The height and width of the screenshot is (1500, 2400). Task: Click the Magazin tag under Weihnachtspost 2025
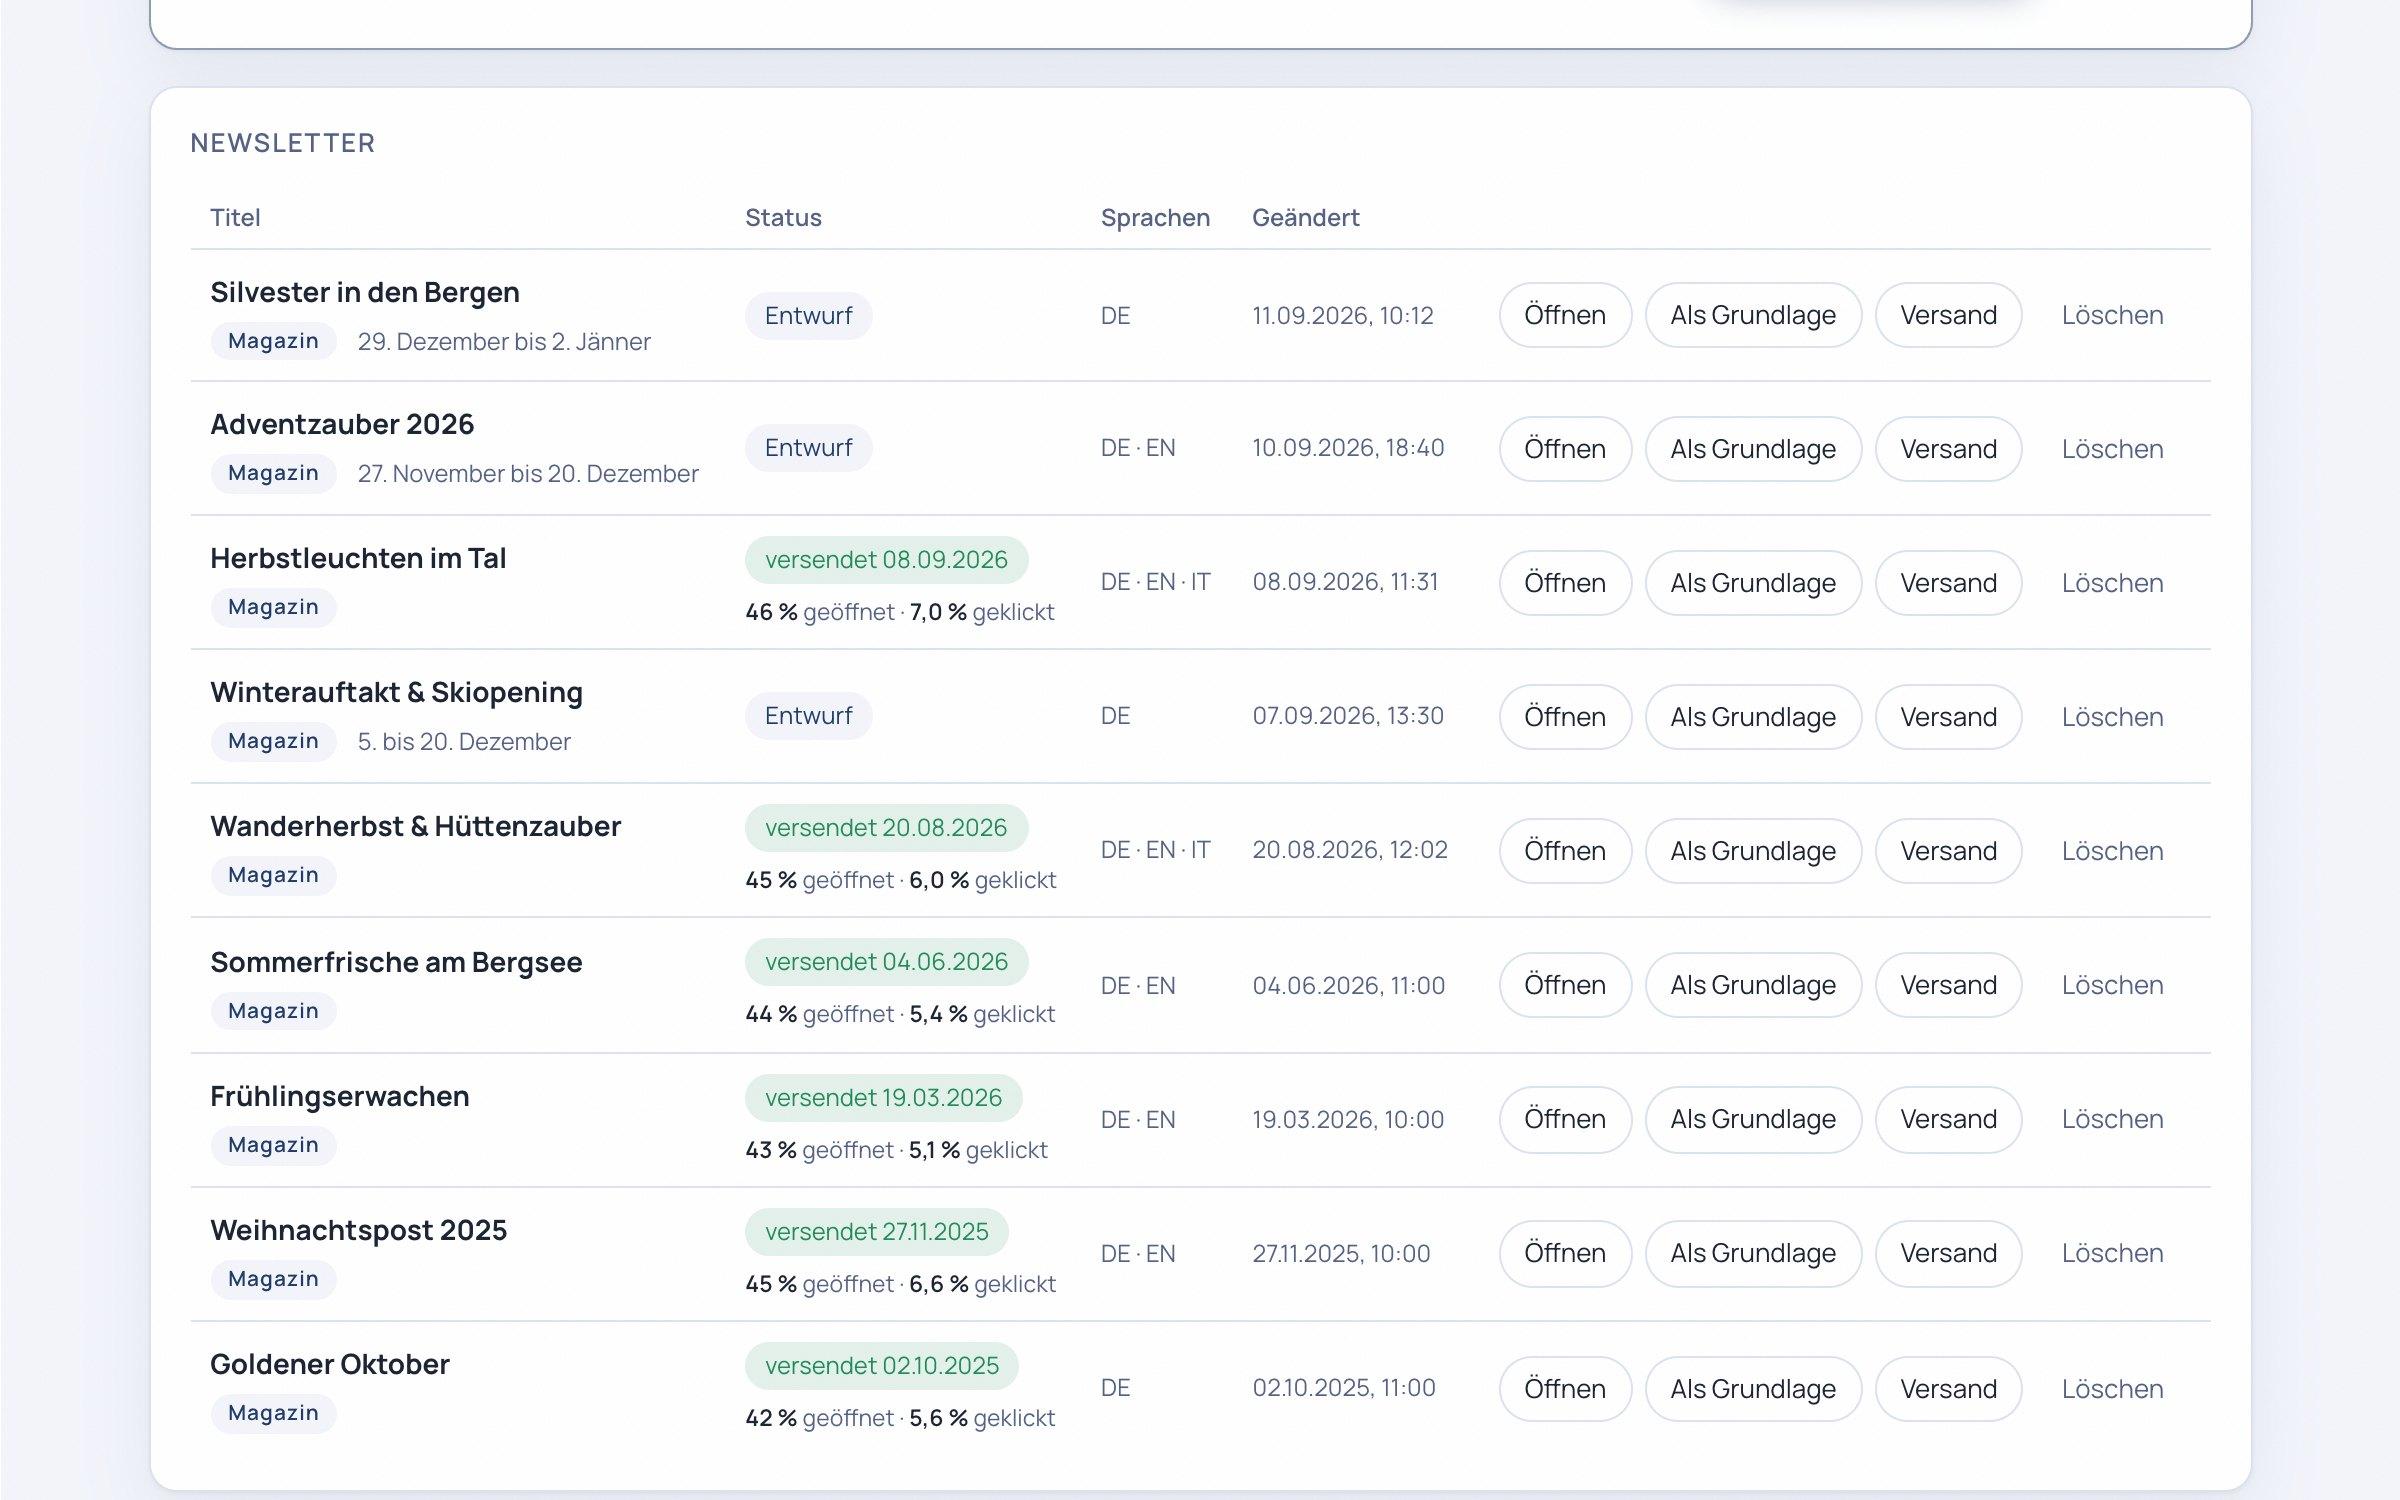pyautogui.click(x=273, y=1279)
